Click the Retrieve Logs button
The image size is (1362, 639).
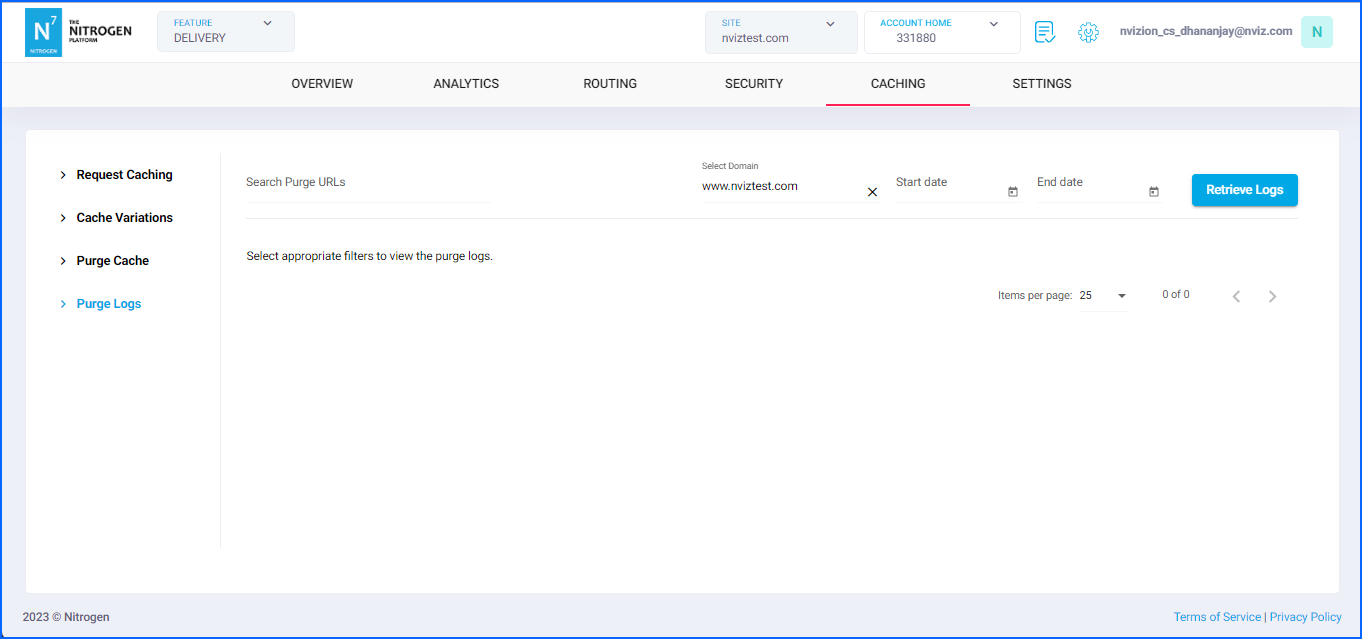[x=1244, y=190]
